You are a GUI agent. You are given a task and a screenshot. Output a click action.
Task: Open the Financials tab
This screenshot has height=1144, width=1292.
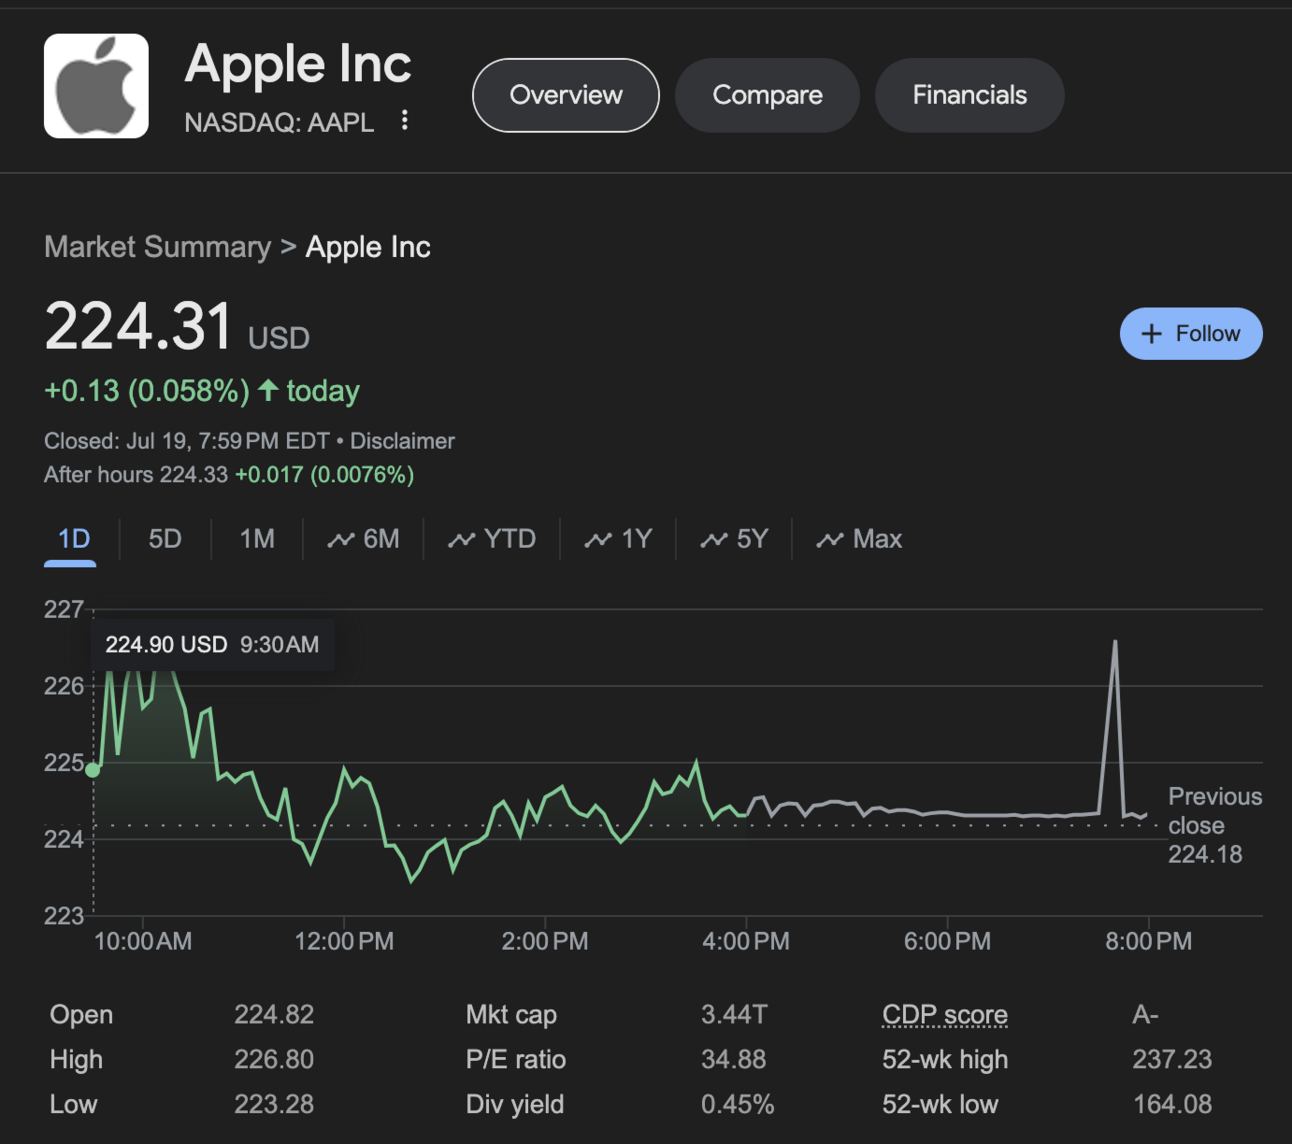click(x=969, y=95)
